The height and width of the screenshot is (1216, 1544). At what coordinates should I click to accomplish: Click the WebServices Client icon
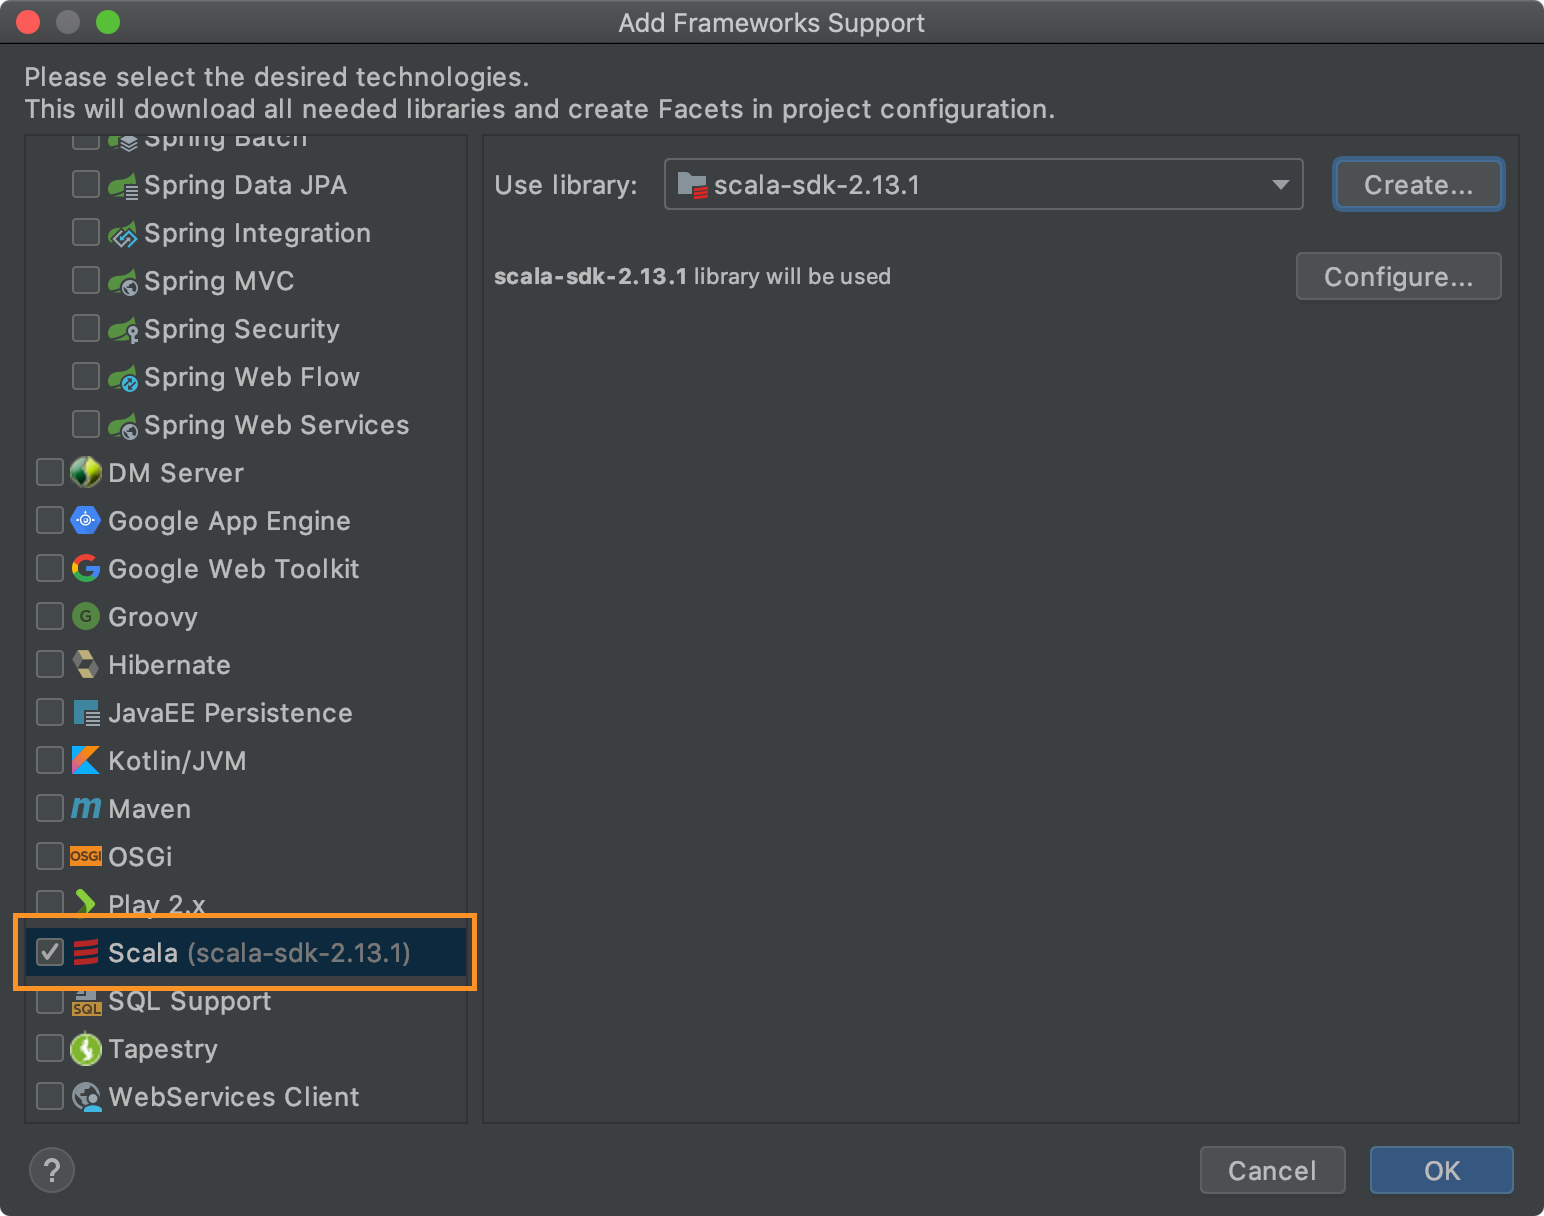coord(86,1096)
